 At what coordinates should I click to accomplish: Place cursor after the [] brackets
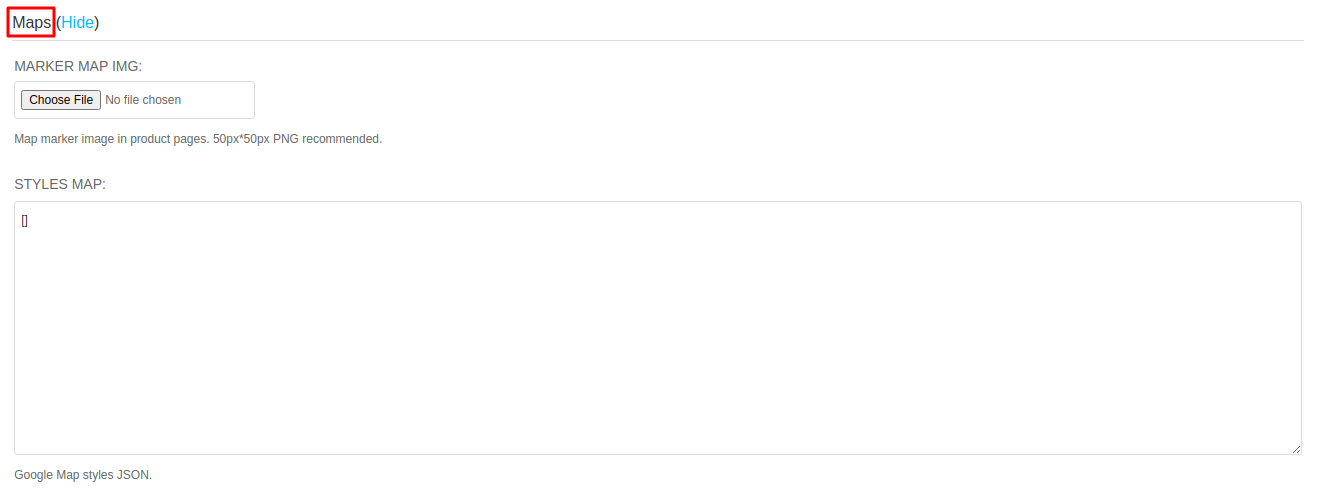pyautogui.click(x=29, y=220)
